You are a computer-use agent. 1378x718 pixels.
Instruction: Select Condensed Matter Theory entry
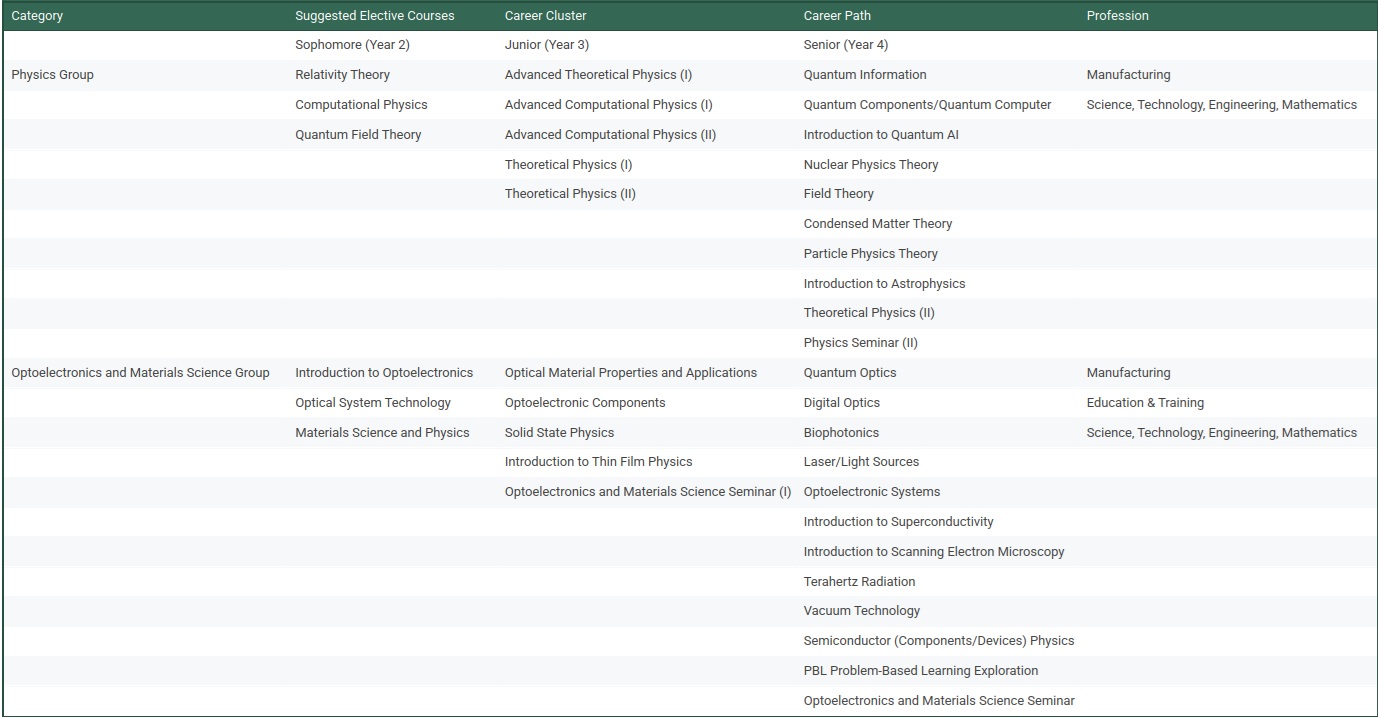click(877, 224)
